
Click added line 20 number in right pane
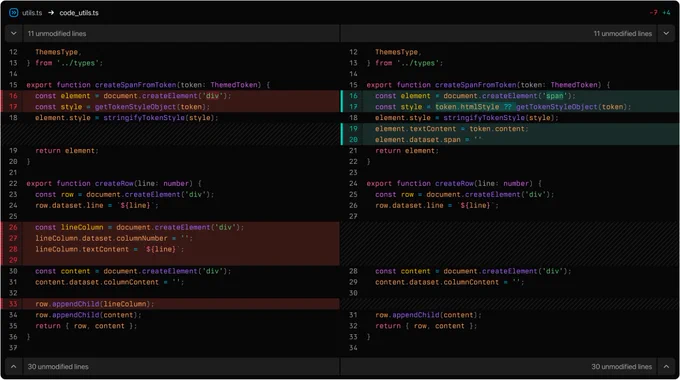click(353, 140)
